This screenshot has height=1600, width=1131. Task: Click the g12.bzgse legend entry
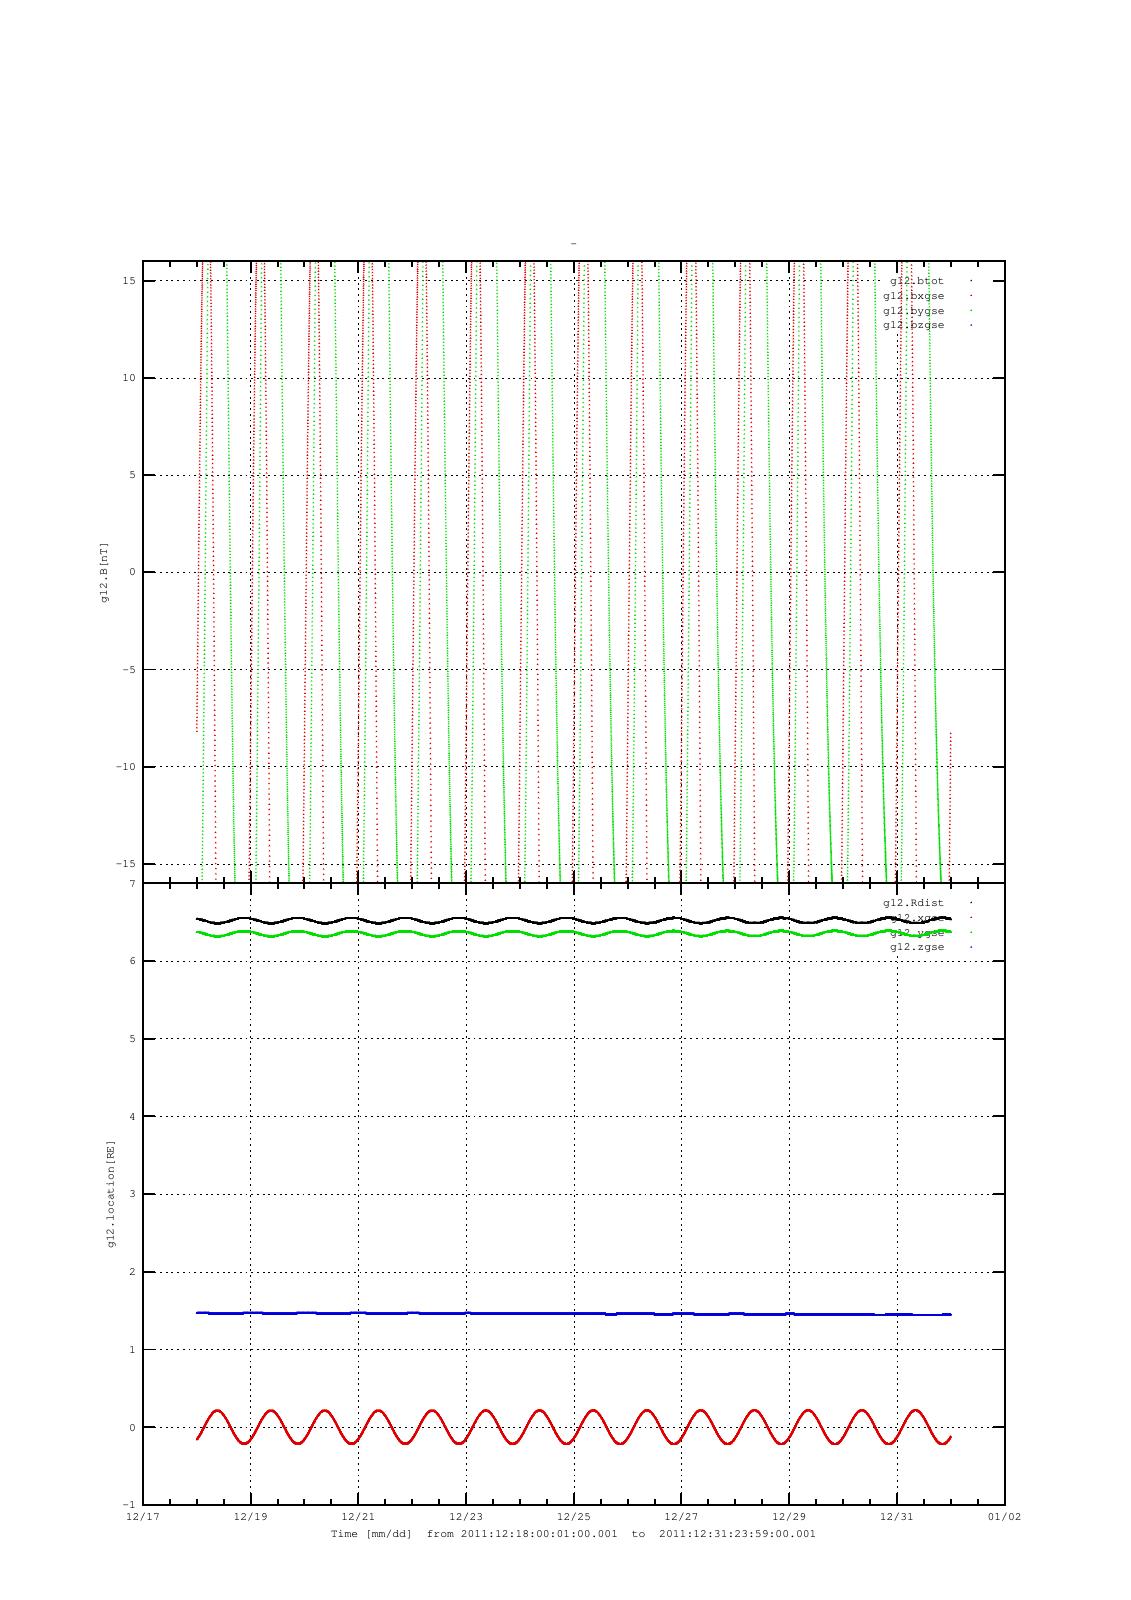coord(914,325)
